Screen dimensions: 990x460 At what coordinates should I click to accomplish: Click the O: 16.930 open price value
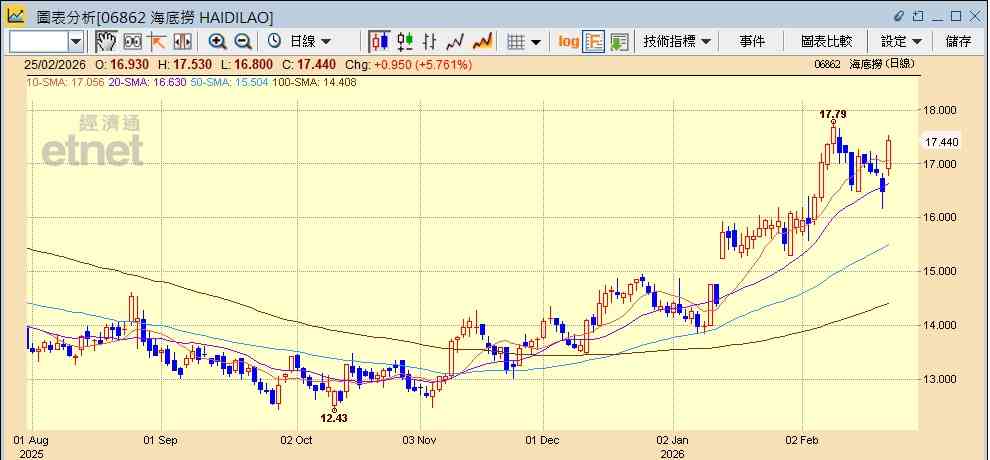point(122,64)
